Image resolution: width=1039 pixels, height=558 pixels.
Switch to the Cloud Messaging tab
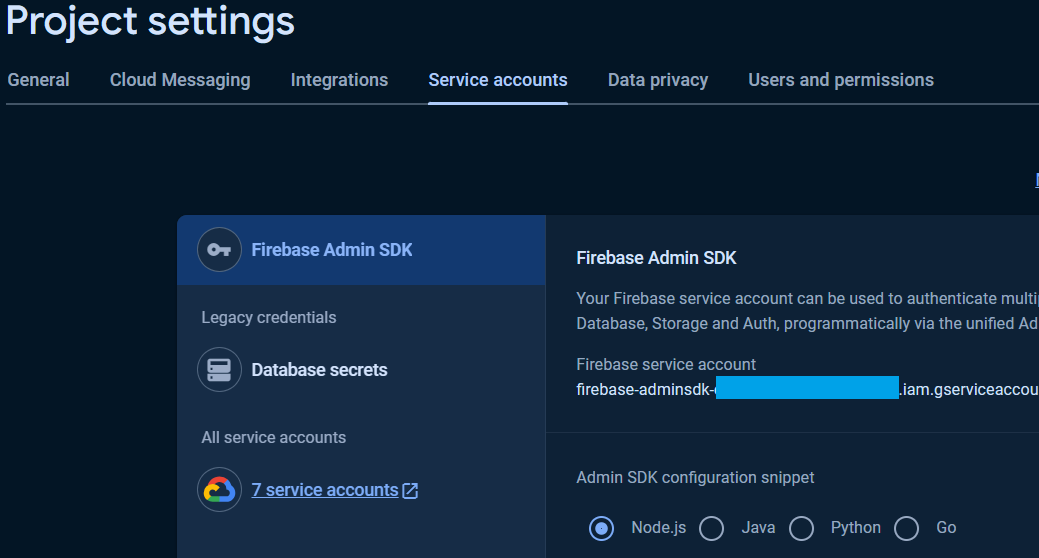[180, 80]
